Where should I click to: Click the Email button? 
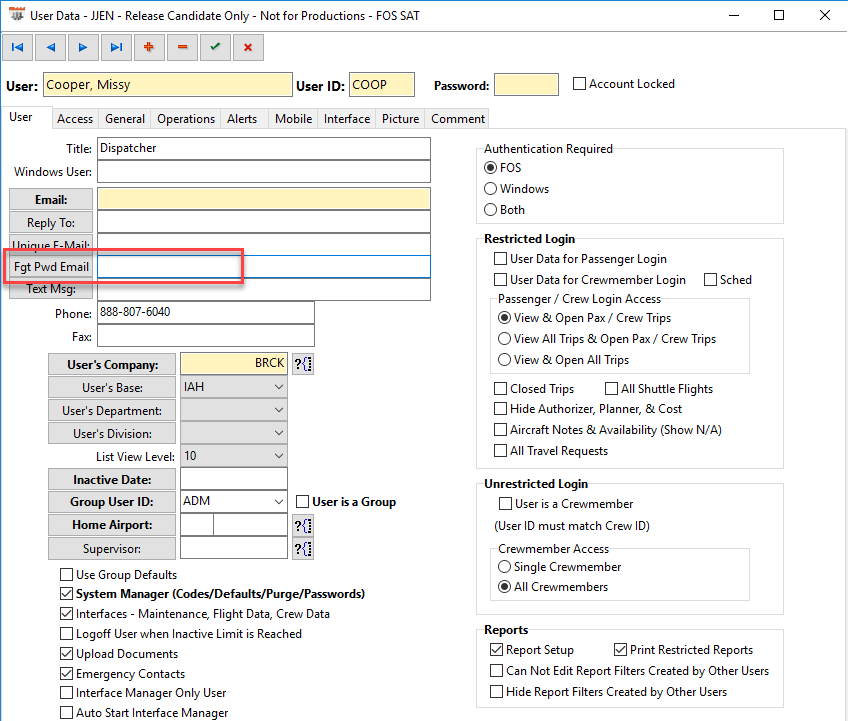pos(51,200)
